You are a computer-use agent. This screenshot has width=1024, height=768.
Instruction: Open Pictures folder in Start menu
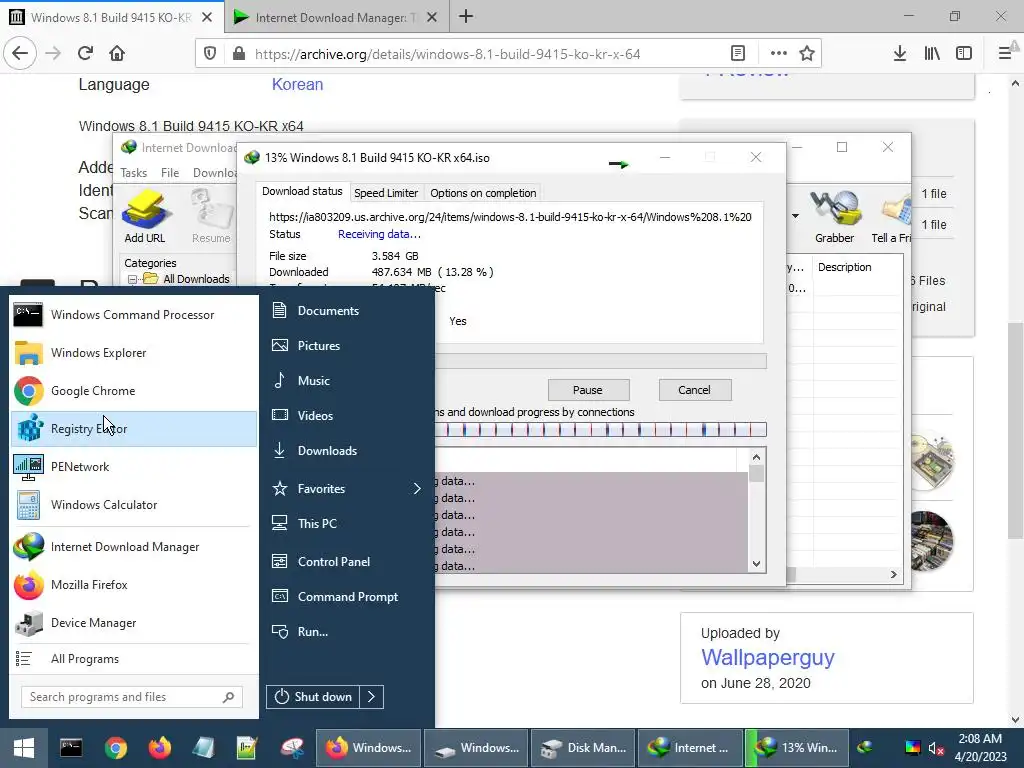[x=347, y=345]
